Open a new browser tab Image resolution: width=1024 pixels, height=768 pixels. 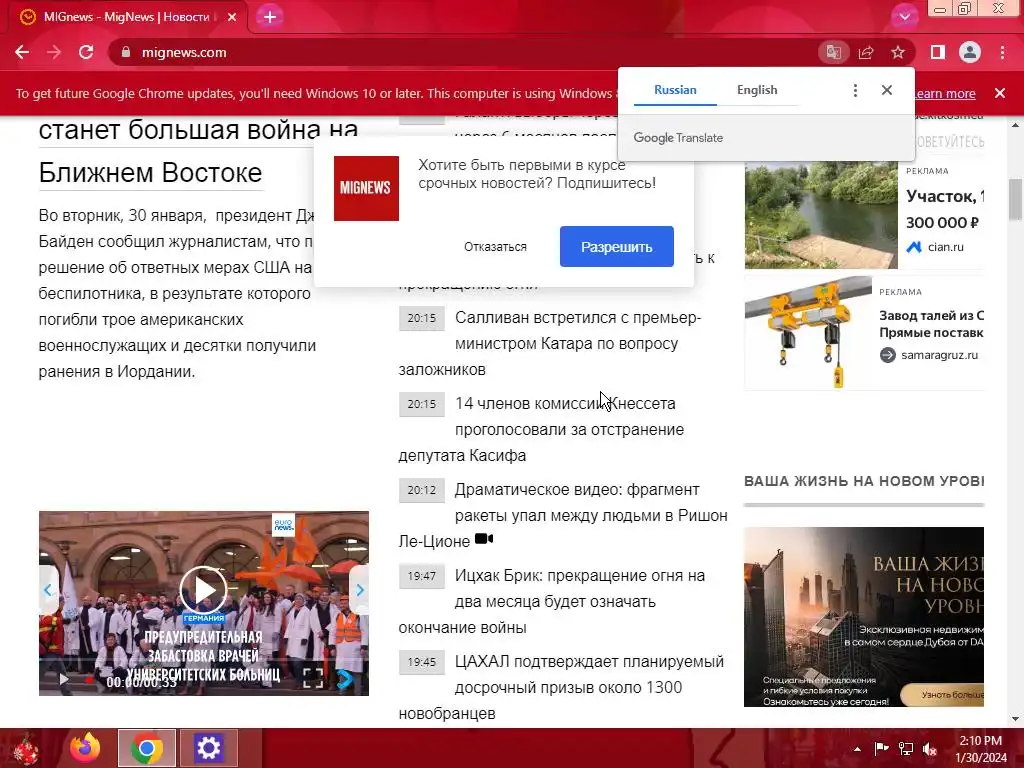[270, 17]
